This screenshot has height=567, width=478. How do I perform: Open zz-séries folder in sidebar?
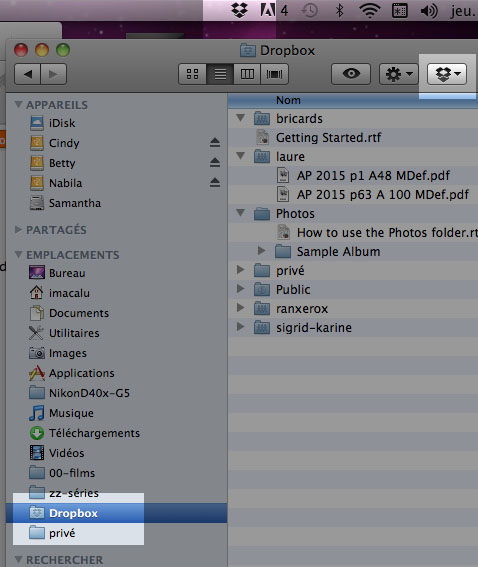74,493
